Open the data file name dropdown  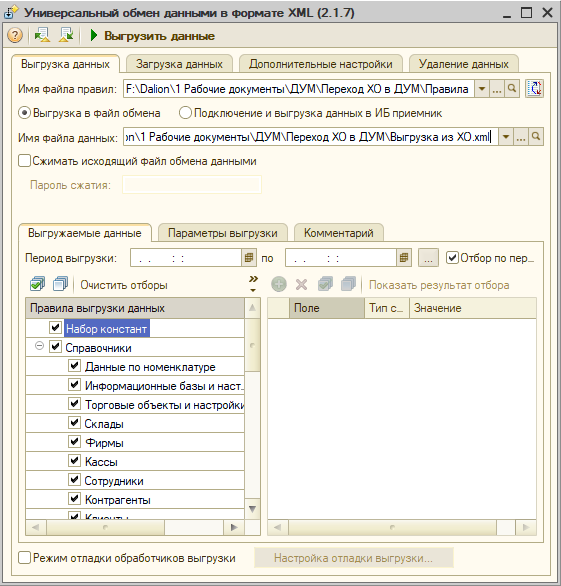click(x=506, y=137)
